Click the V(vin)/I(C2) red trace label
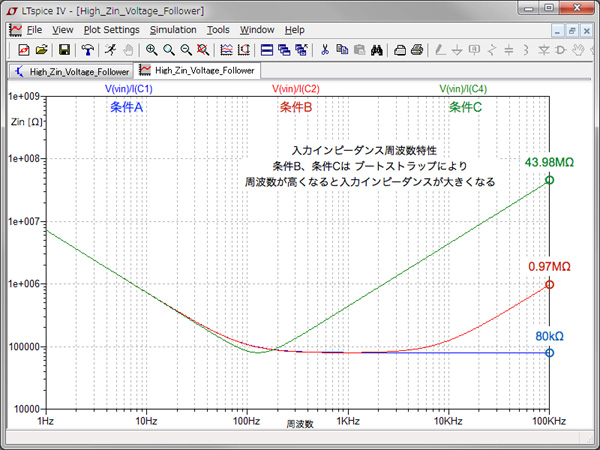Screen dimensions: 600x450 296,89
